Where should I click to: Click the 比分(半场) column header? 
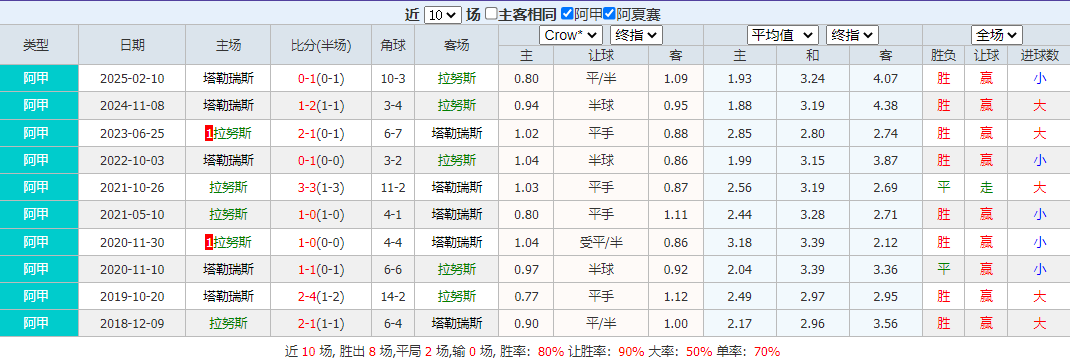pos(321,46)
